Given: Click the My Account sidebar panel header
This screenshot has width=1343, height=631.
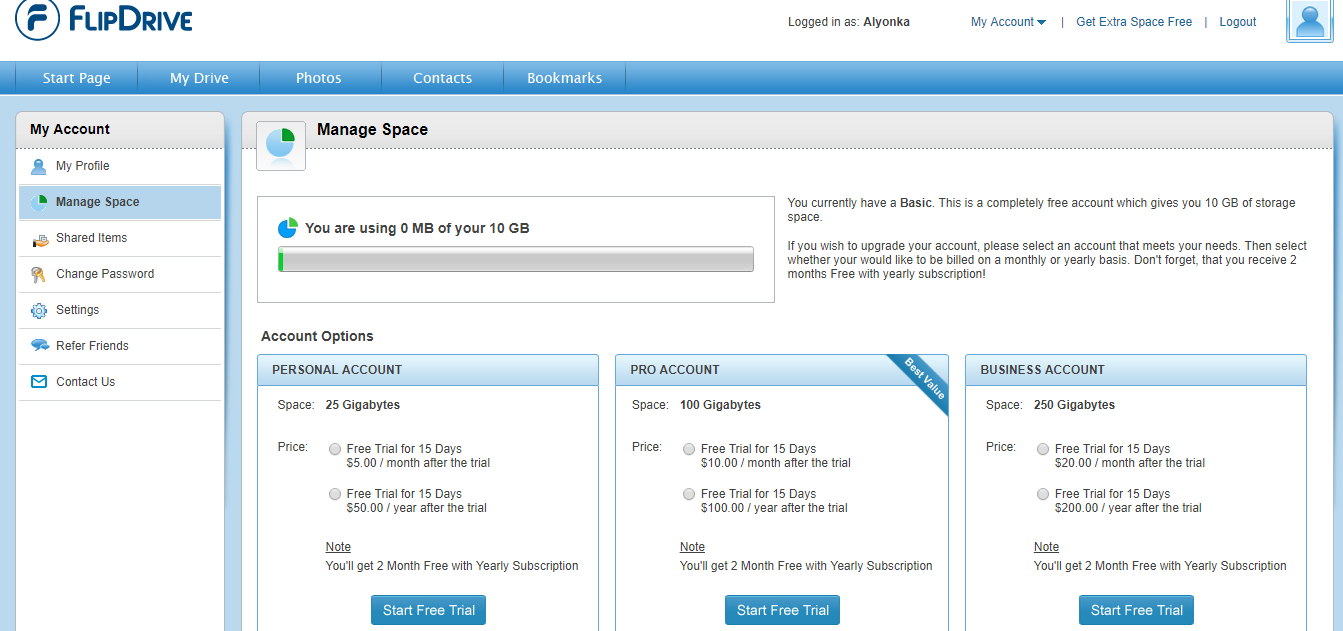Looking at the screenshot, I should tap(120, 129).
